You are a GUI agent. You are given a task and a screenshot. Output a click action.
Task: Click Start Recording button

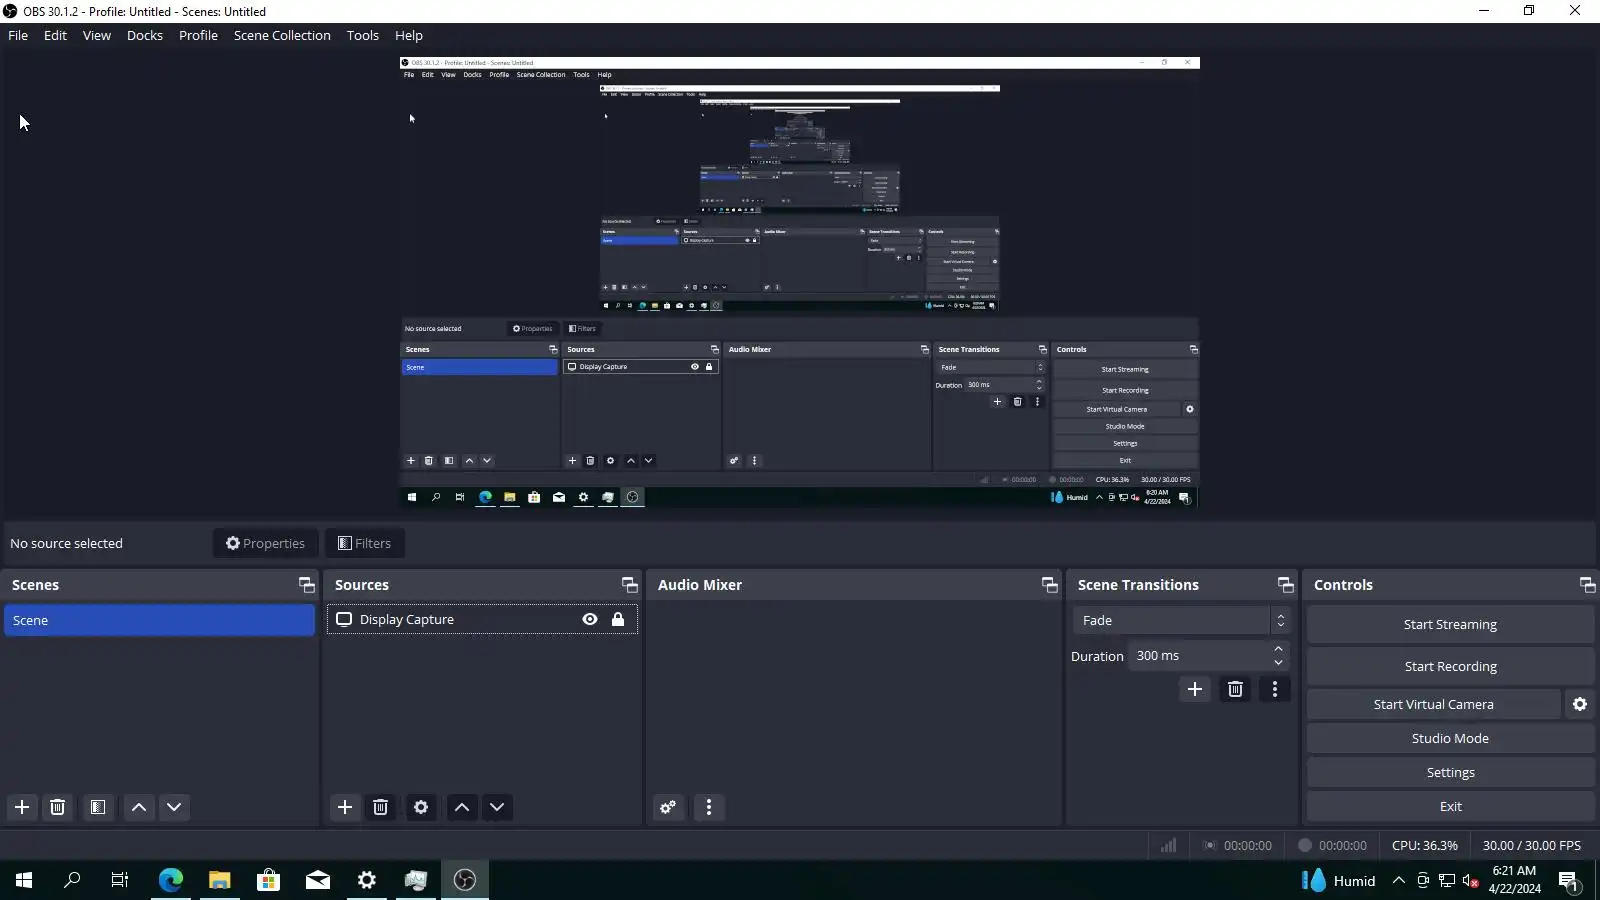[x=1450, y=666]
